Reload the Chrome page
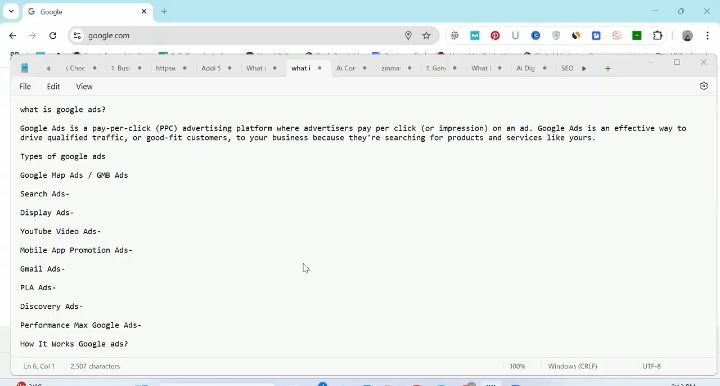This screenshot has width=720, height=386. point(53,35)
